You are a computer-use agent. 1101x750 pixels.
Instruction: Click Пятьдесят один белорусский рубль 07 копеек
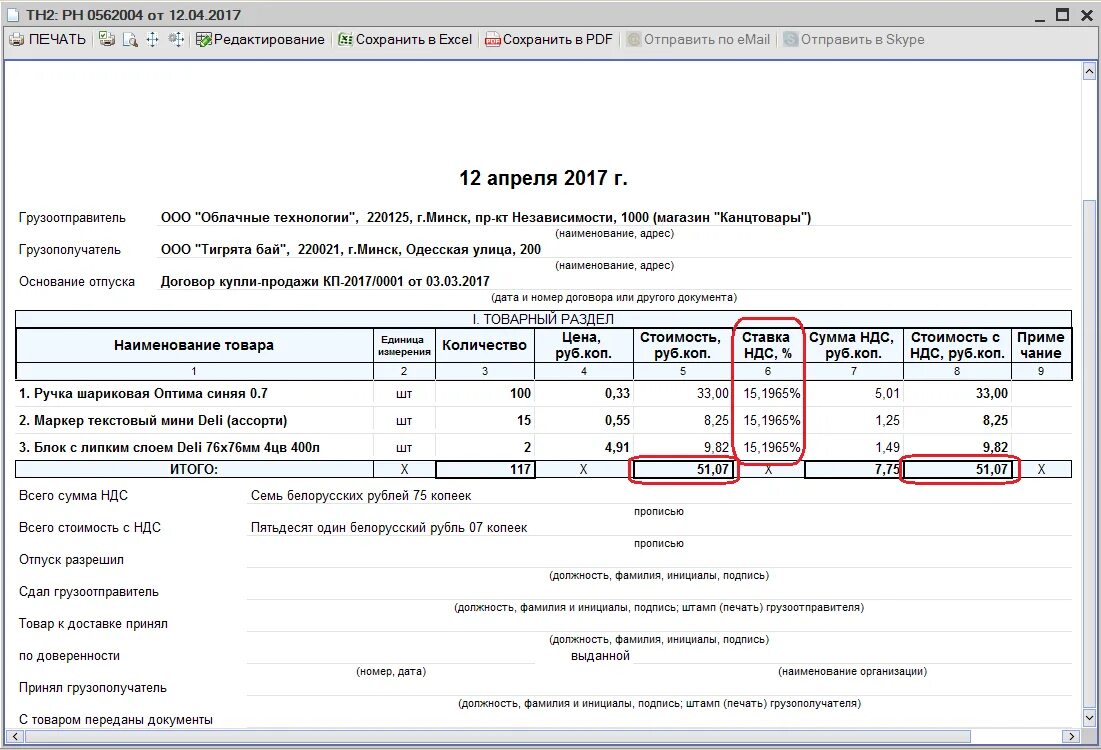389,527
